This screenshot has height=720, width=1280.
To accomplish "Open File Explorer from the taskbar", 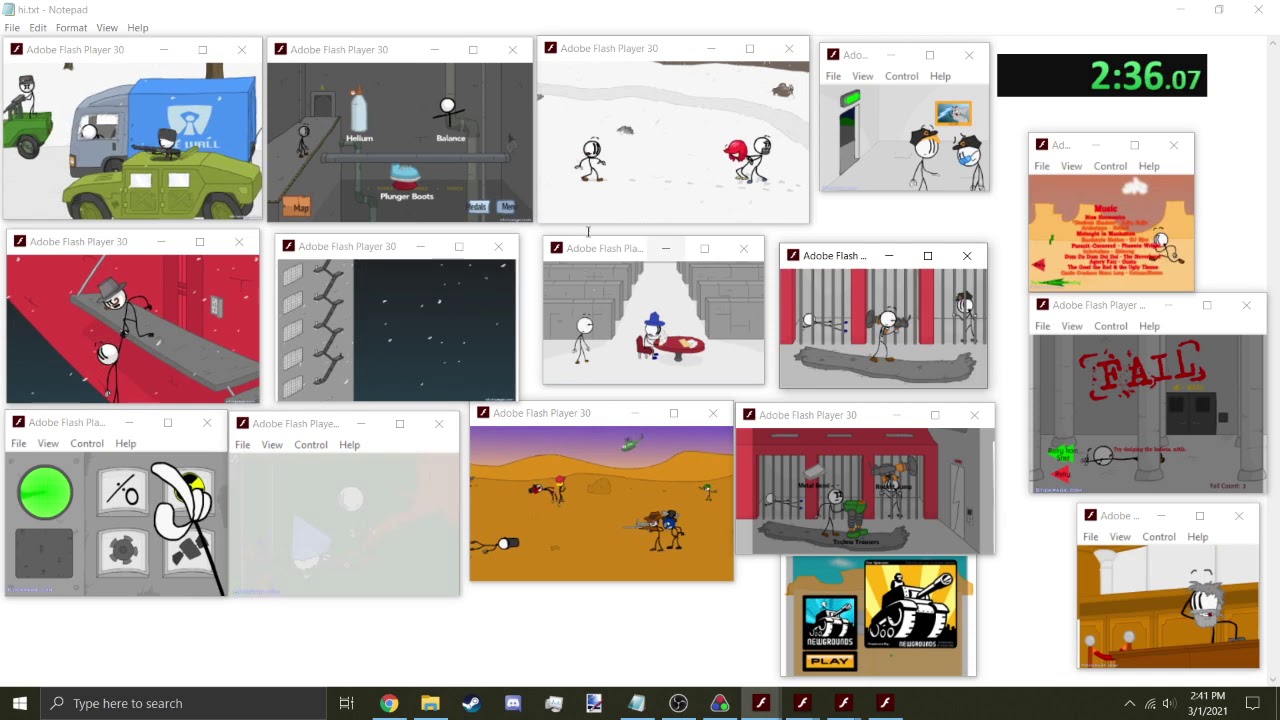I will coord(430,703).
